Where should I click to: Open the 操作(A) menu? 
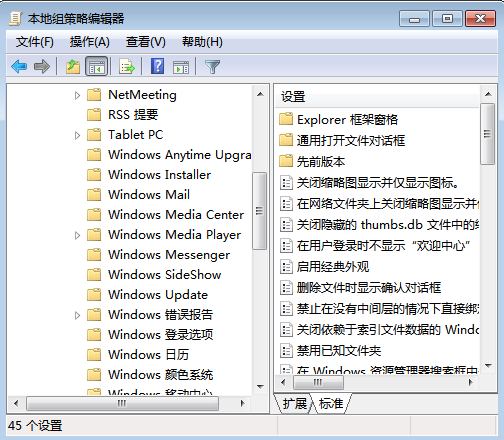90,42
